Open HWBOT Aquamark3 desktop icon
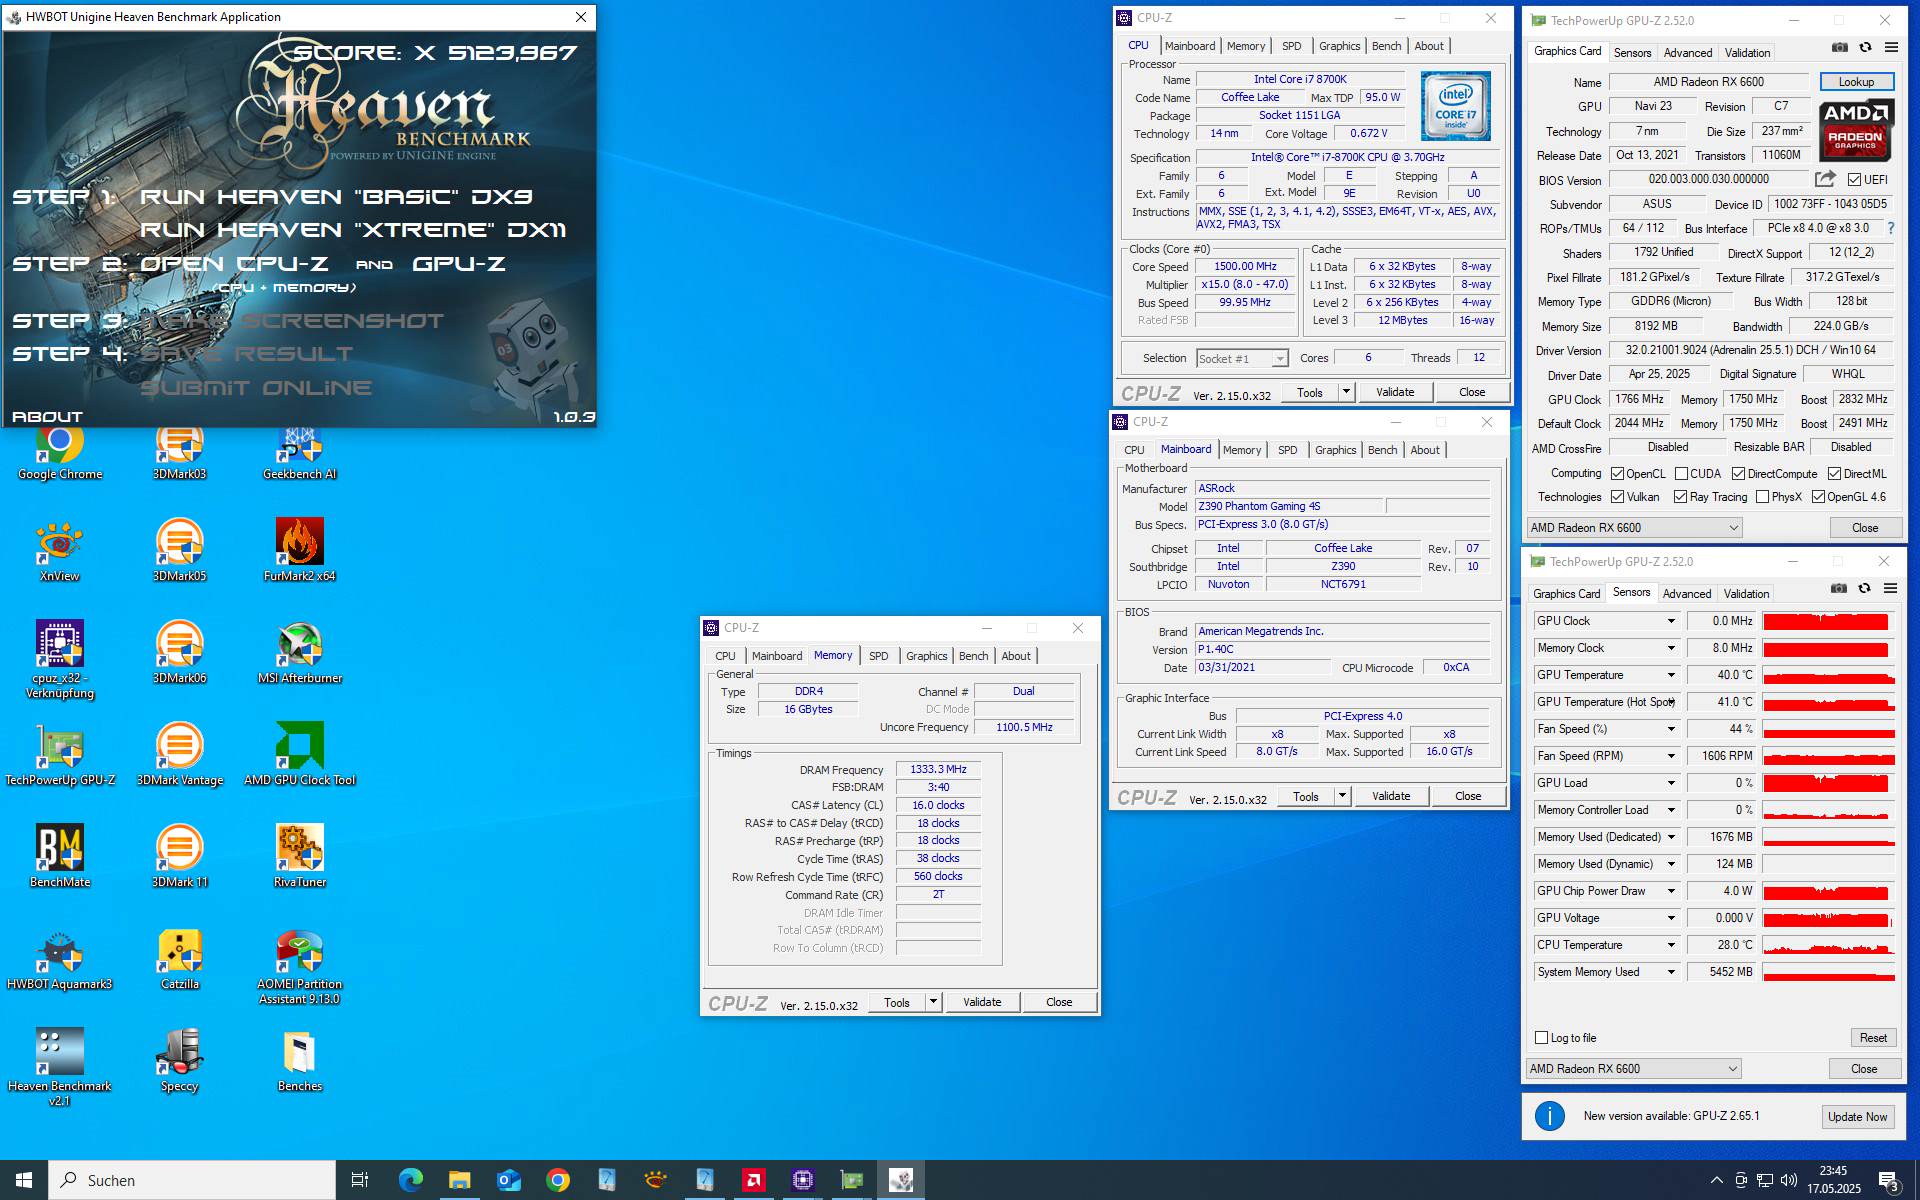The image size is (1920, 1200). pyautogui.click(x=60, y=958)
